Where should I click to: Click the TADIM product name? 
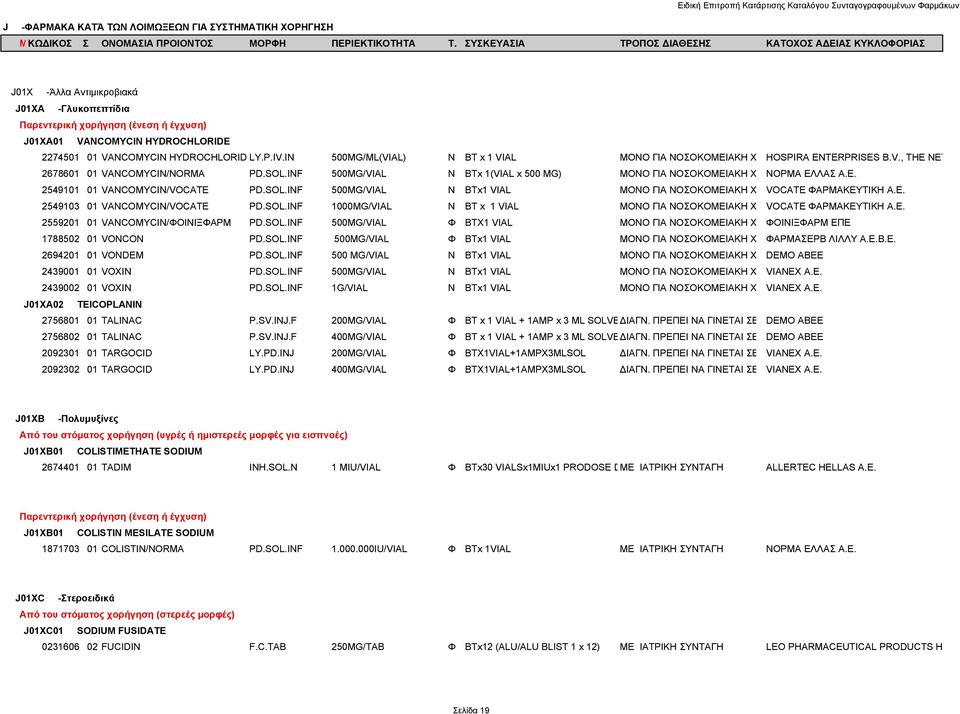[x=116, y=467]
